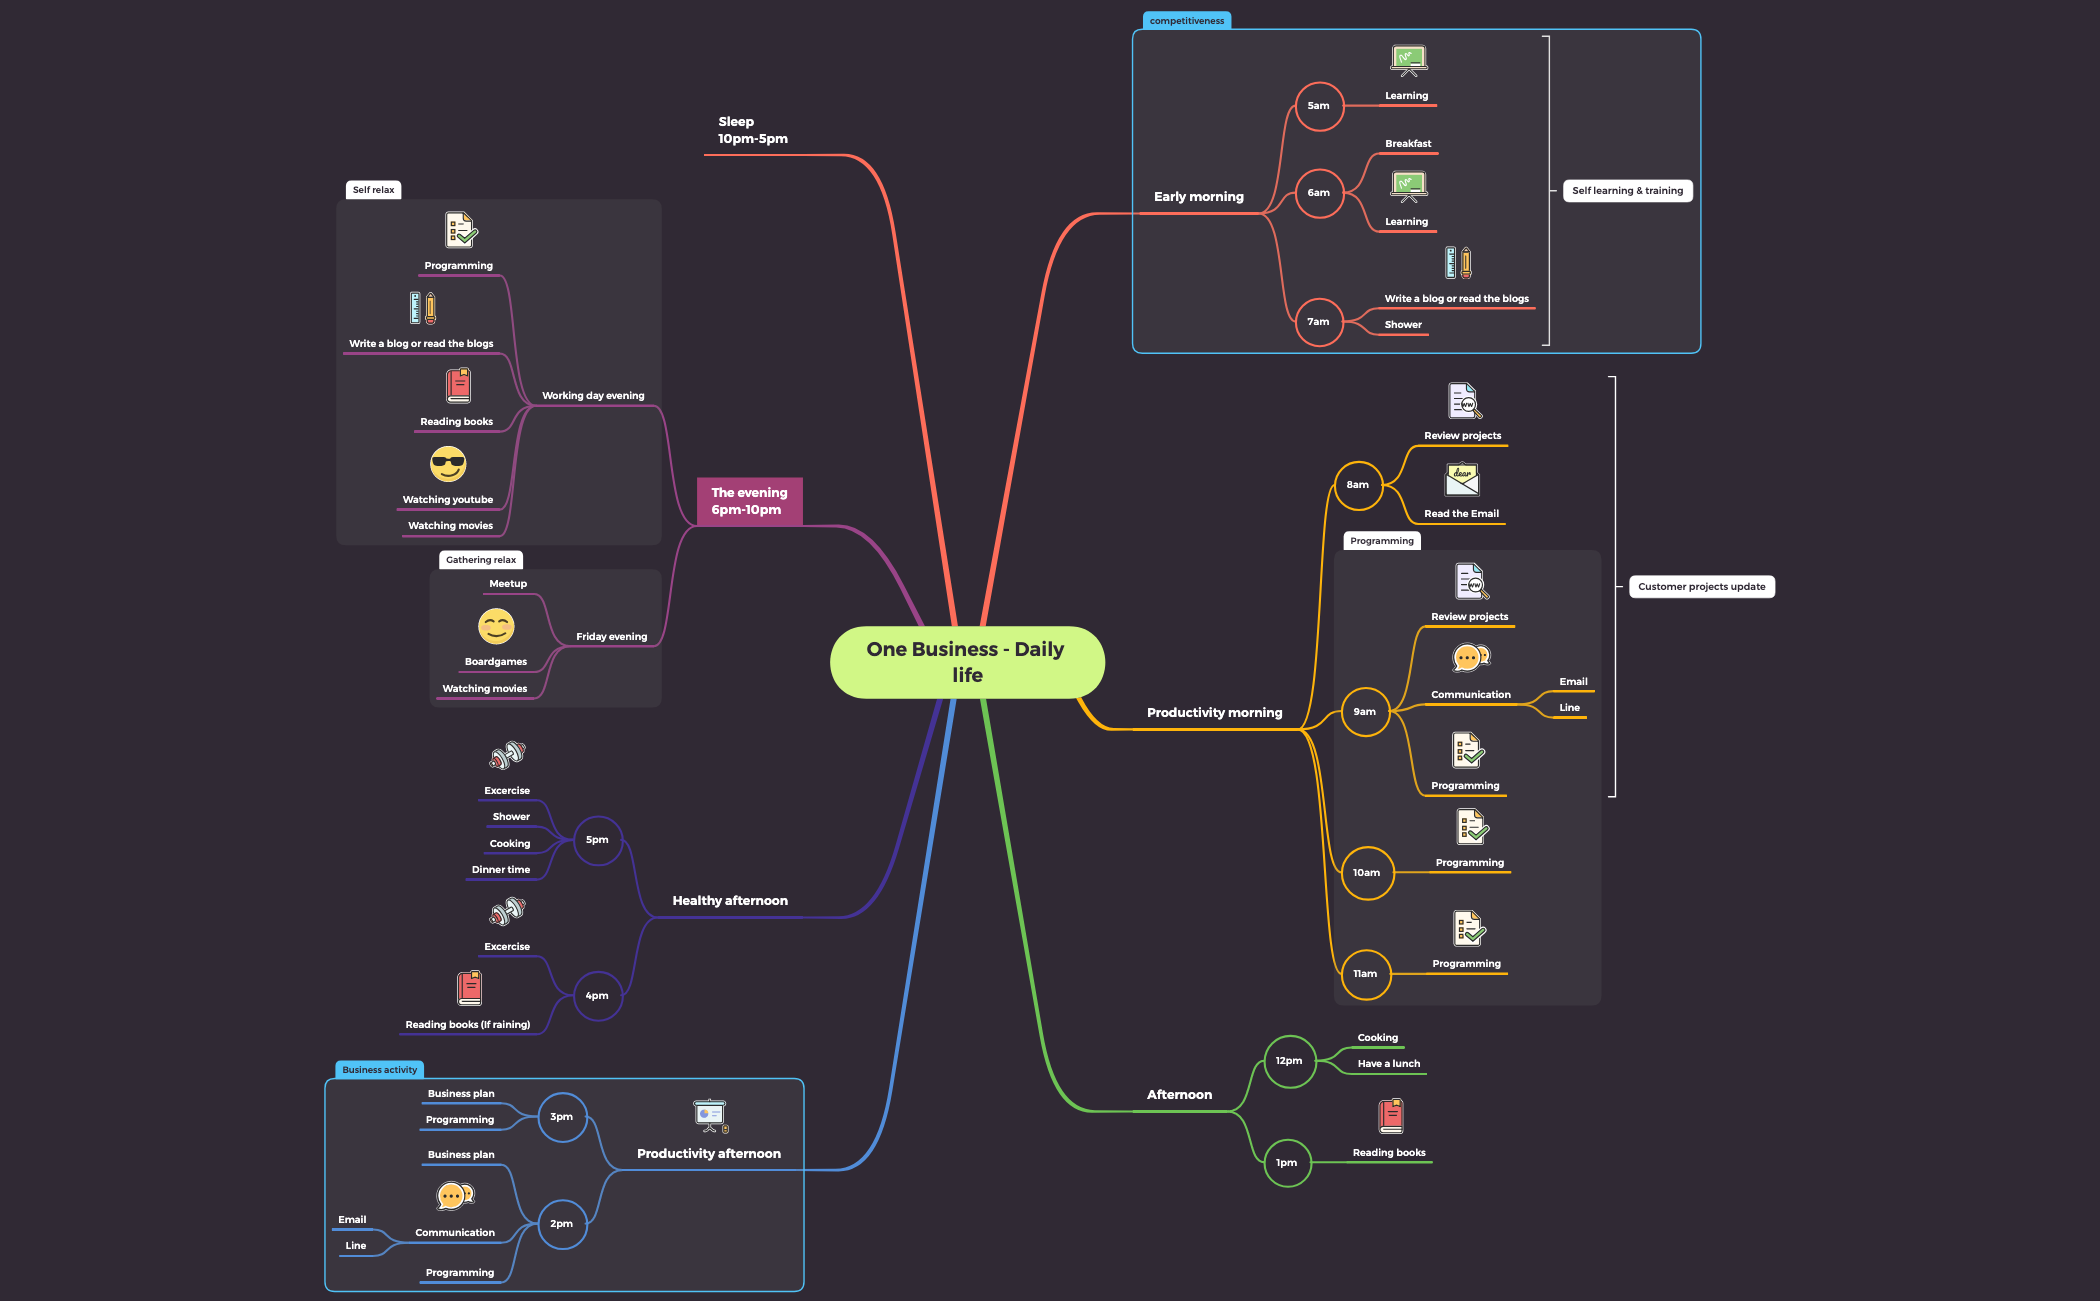Select the sunglasses emoji near Watching youtube
The width and height of the screenshot is (2100, 1301).
click(x=448, y=465)
